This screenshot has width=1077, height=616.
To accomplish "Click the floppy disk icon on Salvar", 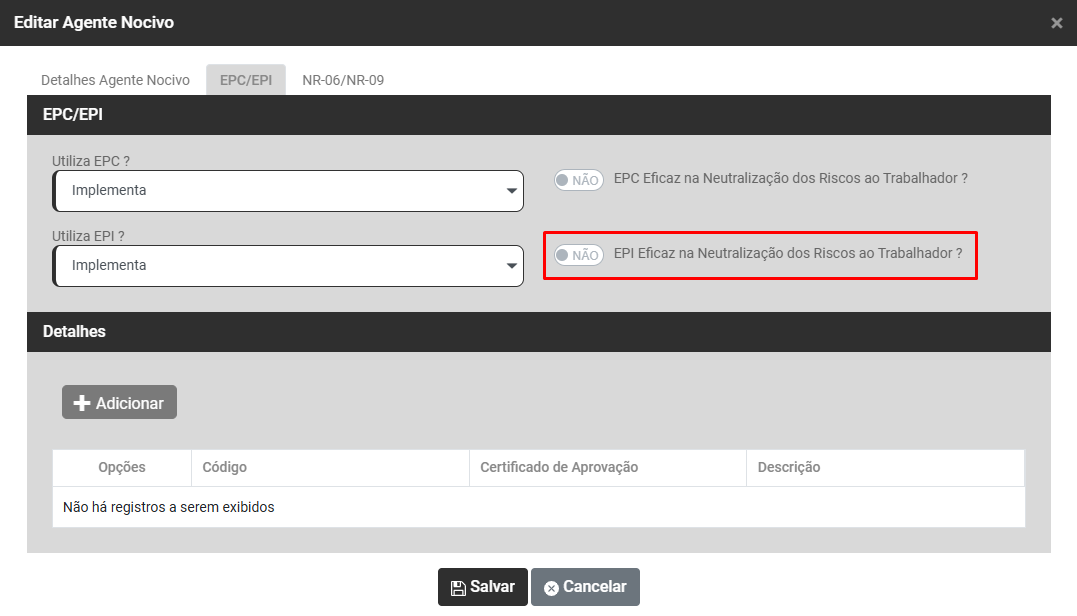I will coord(458,588).
